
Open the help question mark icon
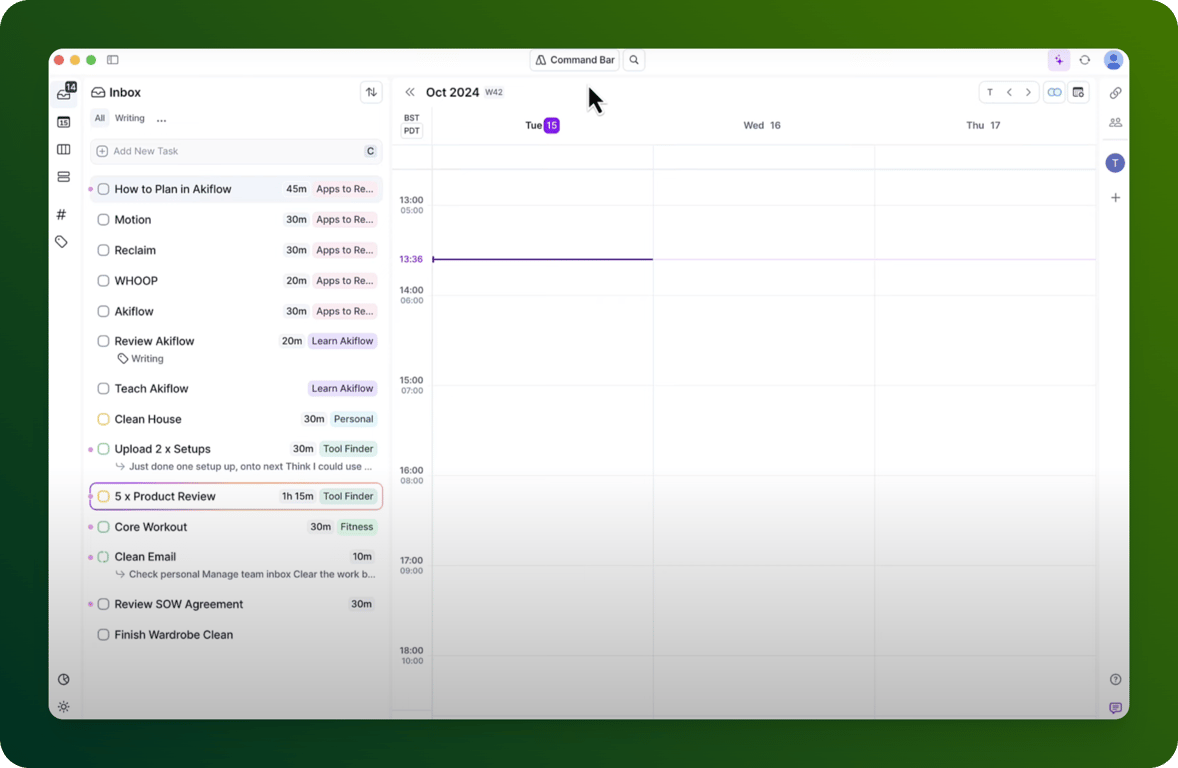click(x=1116, y=679)
